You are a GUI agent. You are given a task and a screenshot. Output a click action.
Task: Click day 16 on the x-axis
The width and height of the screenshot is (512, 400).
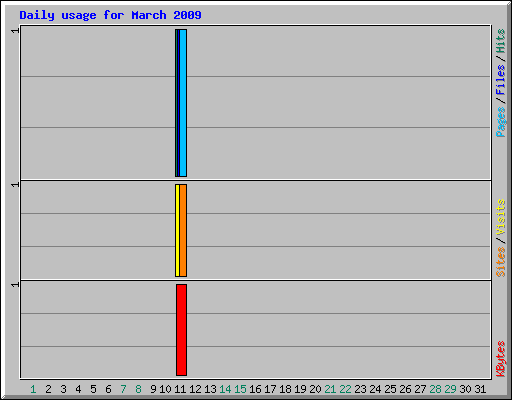click(x=255, y=389)
